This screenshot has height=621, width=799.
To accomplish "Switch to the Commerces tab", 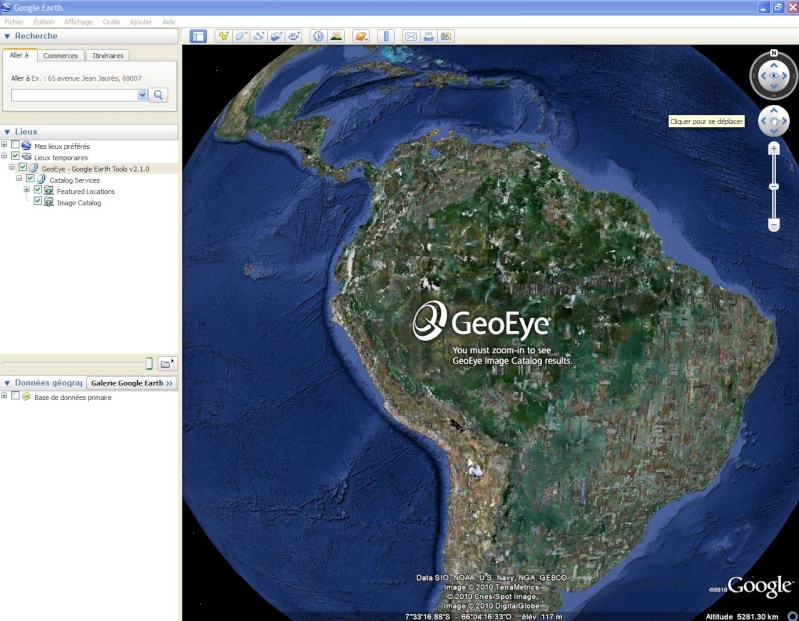I will click(x=61, y=56).
